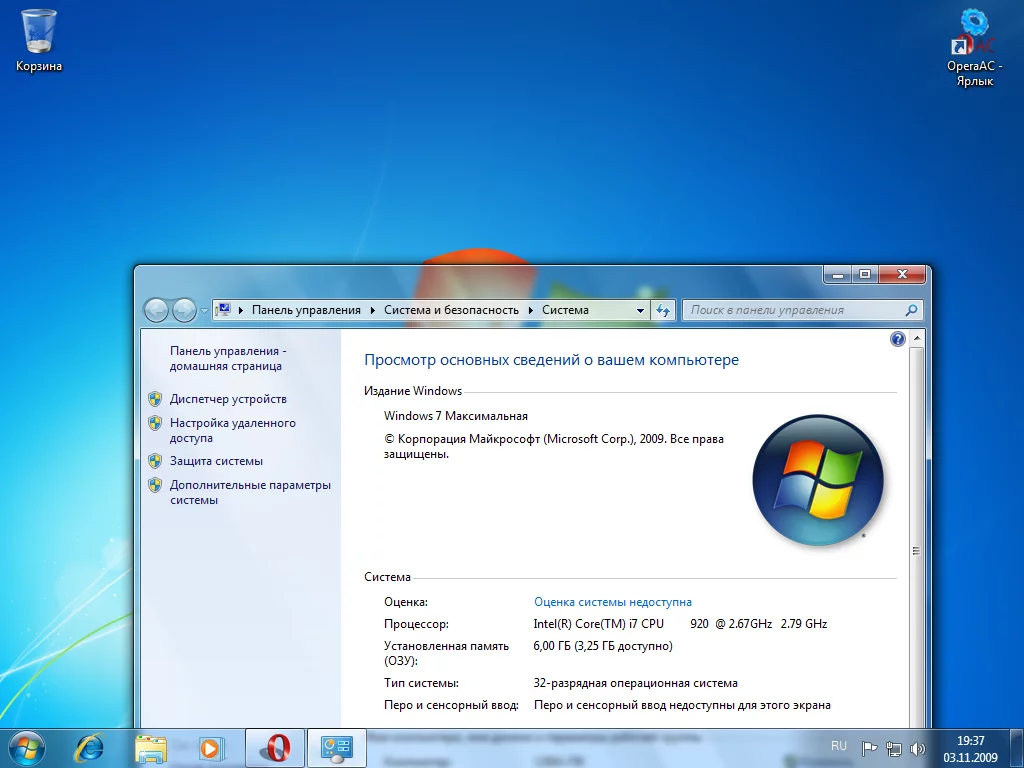Open network tray icon

[893, 748]
